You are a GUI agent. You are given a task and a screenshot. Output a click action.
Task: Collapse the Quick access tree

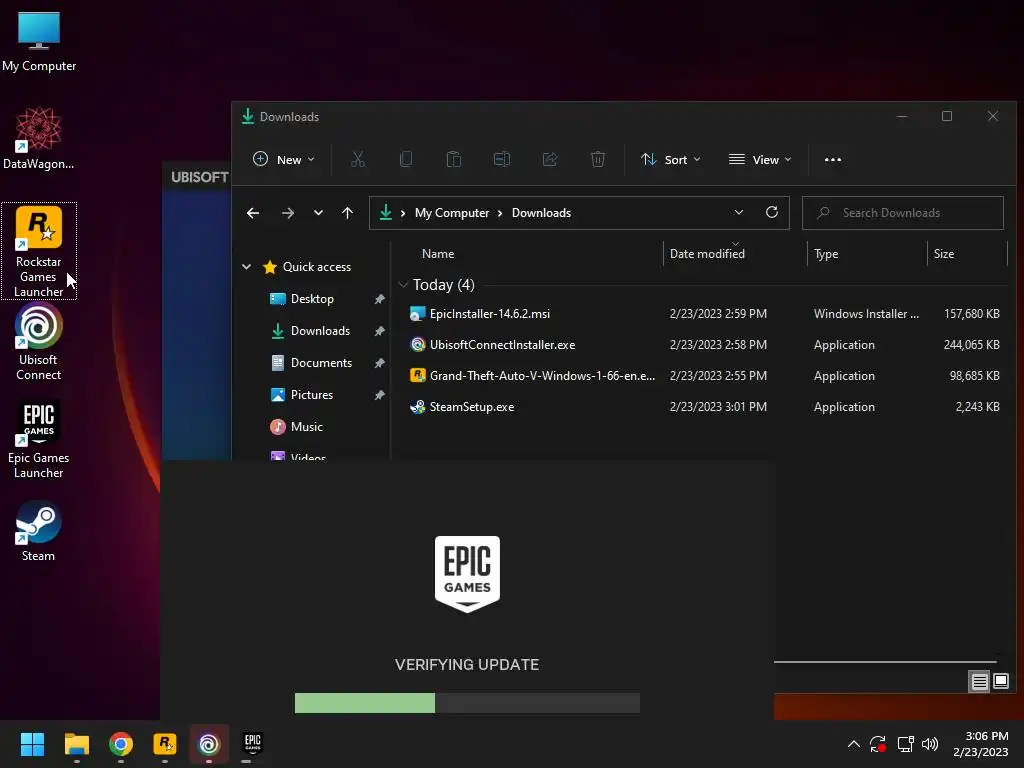(x=246, y=266)
